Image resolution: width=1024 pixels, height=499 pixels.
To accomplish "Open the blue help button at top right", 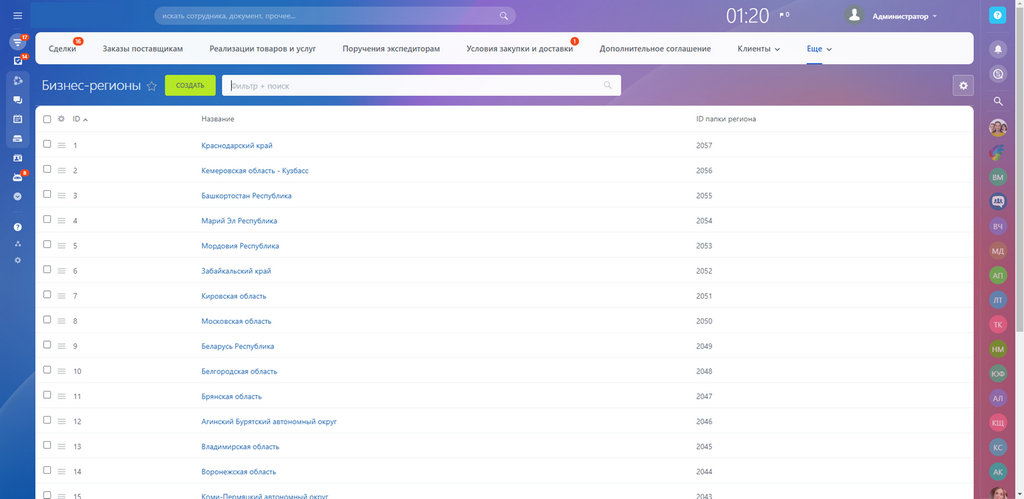I will click(x=997, y=16).
